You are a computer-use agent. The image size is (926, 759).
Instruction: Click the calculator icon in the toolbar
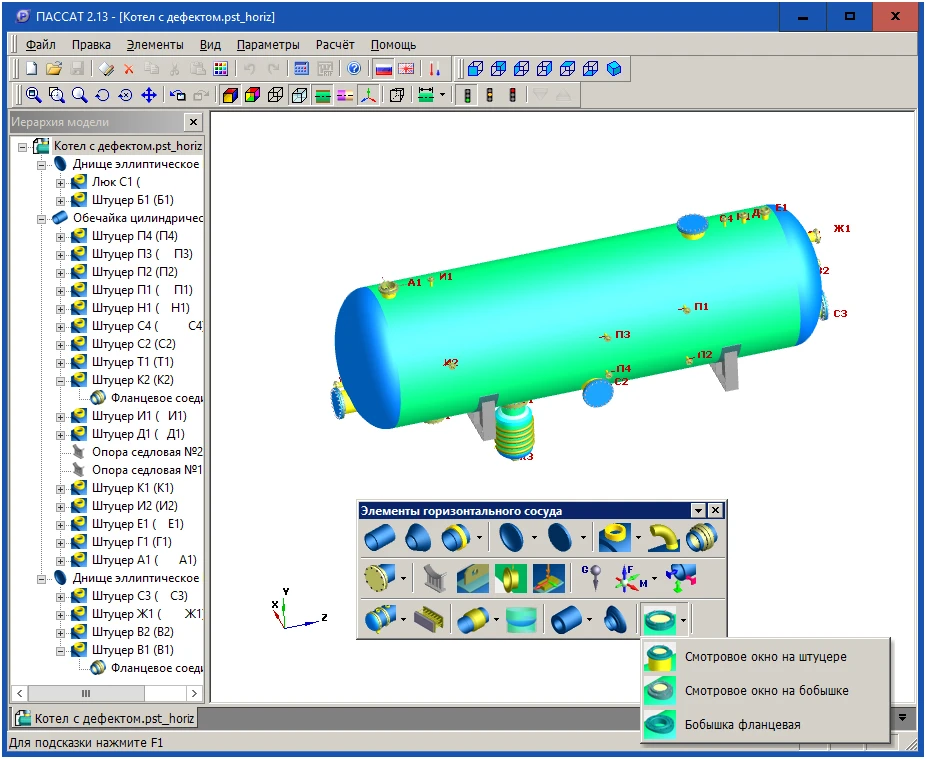[x=301, y=69]
